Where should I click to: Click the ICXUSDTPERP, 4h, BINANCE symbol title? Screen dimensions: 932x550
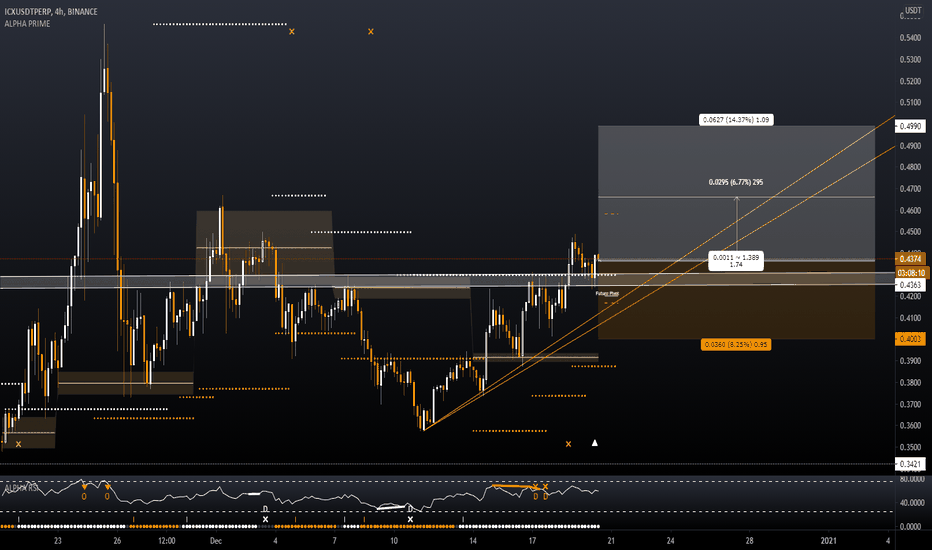click(x=51, y=11)
